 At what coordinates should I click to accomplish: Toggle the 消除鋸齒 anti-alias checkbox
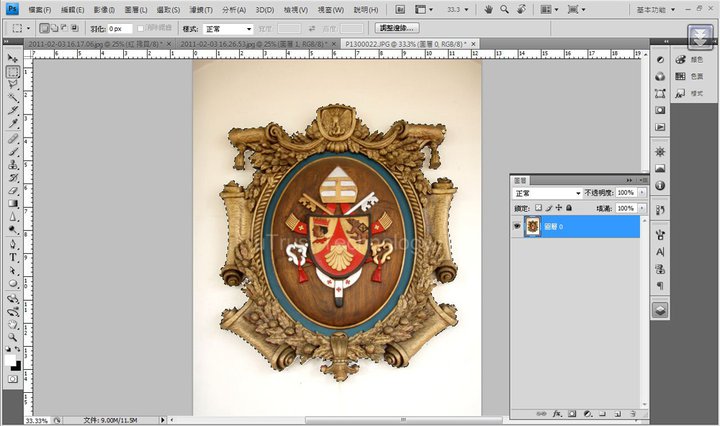[x=141, y=28]
